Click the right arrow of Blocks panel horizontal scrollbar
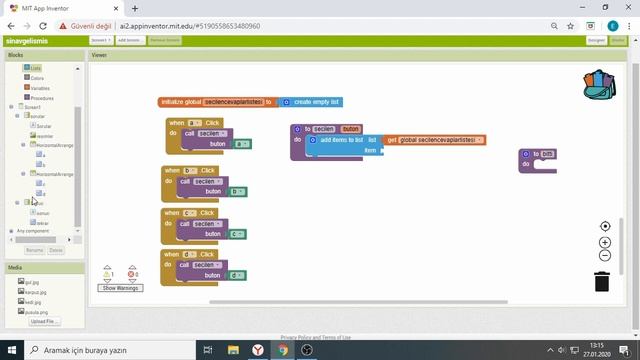The image size is (640, 360). pyautogui.click(x=69, y=240)
